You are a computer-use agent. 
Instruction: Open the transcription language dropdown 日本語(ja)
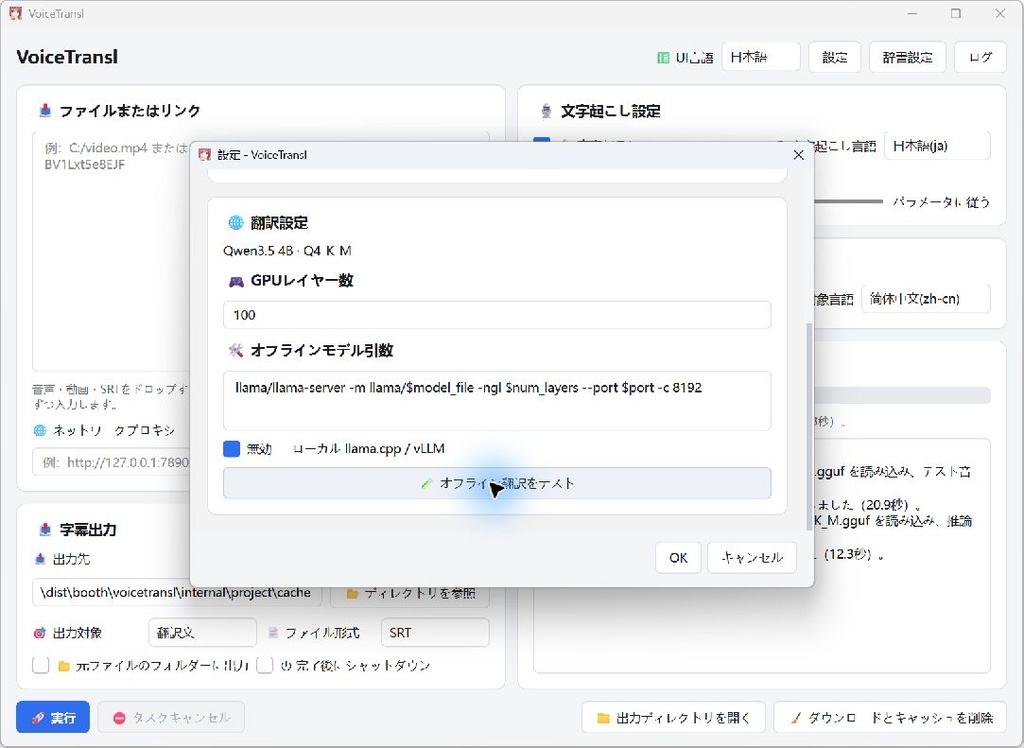[937, 146]
